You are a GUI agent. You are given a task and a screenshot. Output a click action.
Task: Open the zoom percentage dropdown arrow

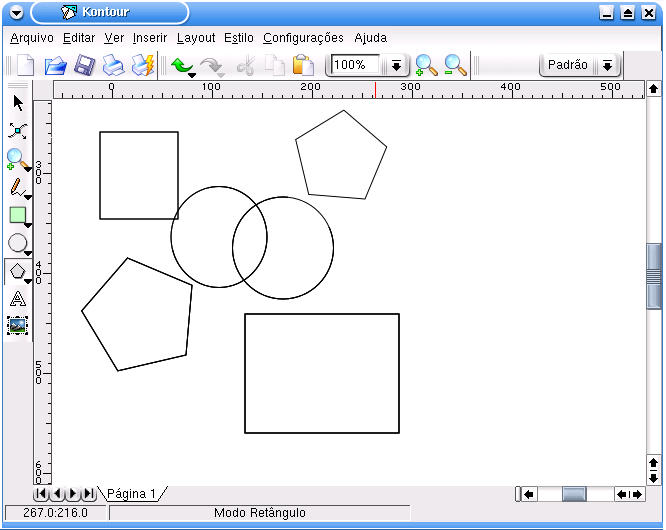pyautogui.click(x=396, y=65)
